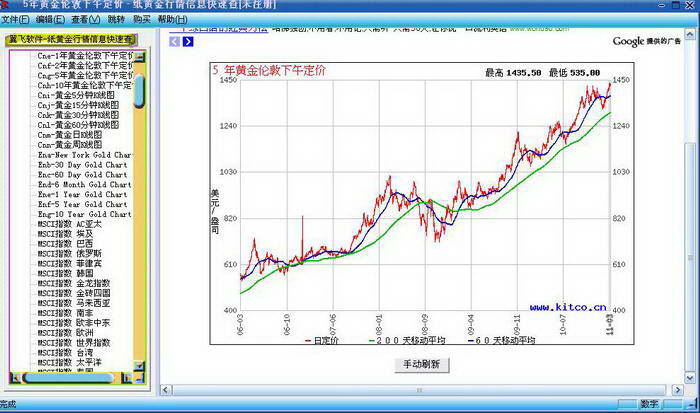Viewport: 700px width, 413px height.
Task: Select MSCI指数 世界指数 item
Action: (74, 343)
